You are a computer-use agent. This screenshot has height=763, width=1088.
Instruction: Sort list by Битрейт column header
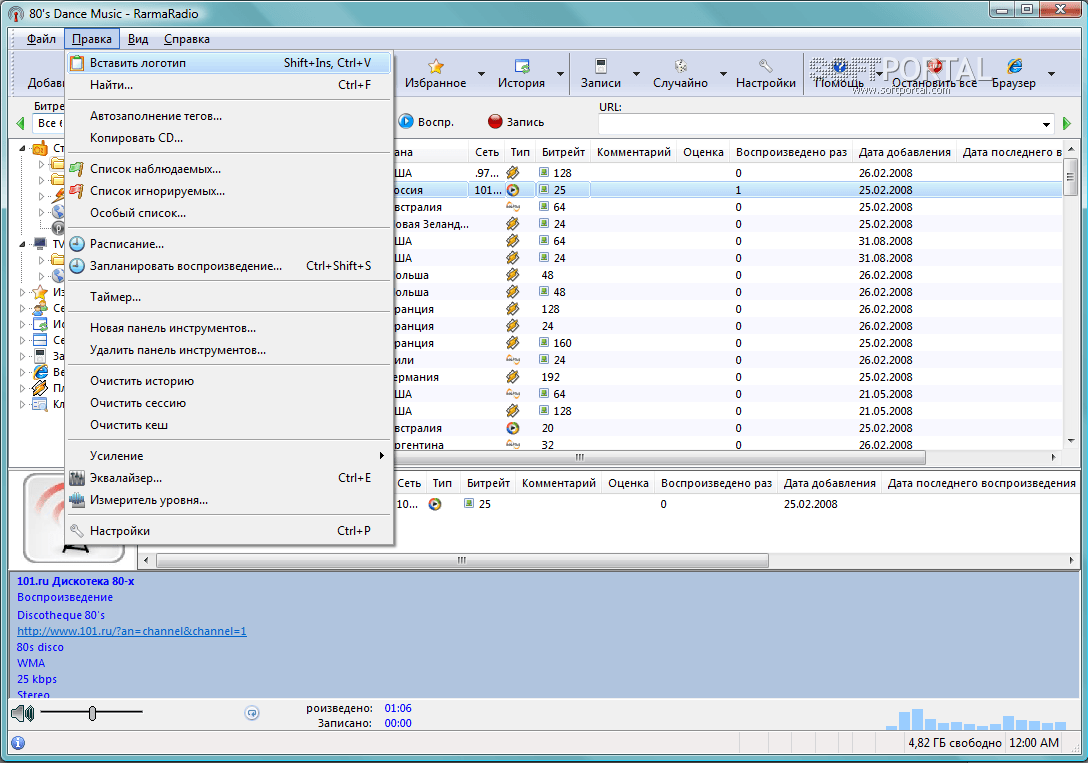pyautogui.click(x=562, y=152)
